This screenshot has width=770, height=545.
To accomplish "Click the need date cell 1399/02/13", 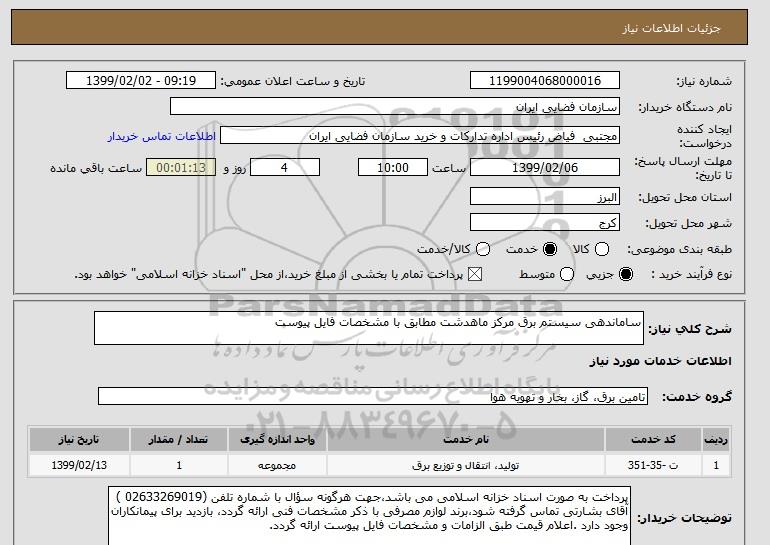I will pyautogui.click(x=79, y=465).
